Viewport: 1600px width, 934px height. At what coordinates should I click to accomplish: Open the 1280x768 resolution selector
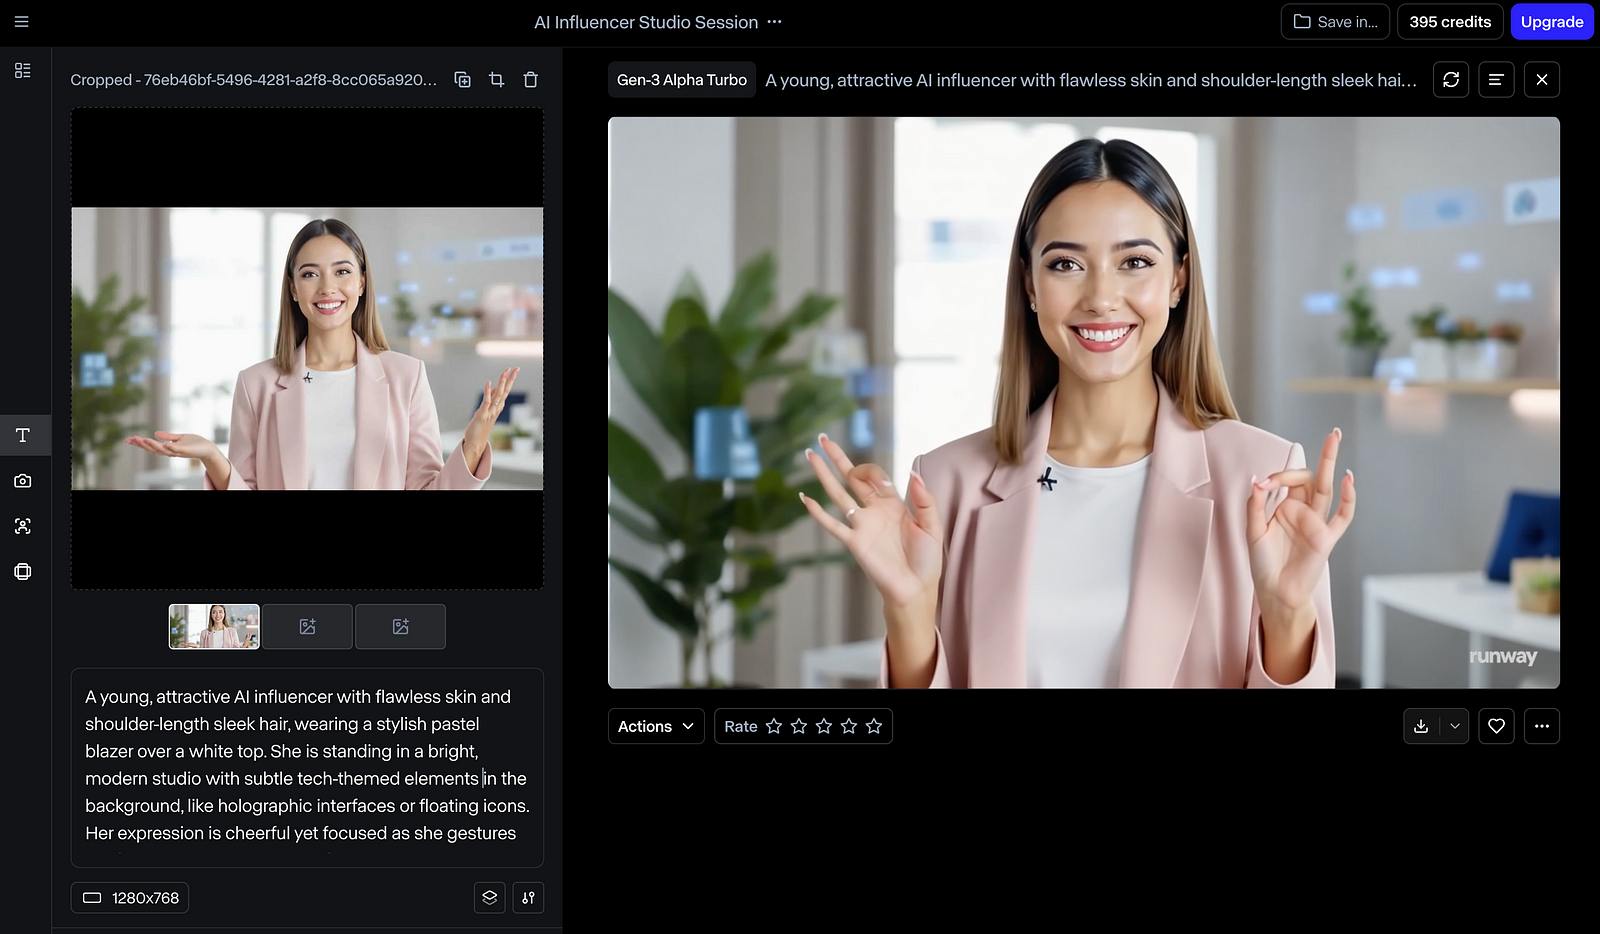129,897
